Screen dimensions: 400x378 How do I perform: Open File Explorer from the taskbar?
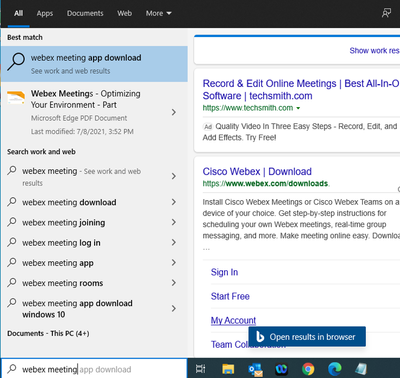click(x=228, y=369)
